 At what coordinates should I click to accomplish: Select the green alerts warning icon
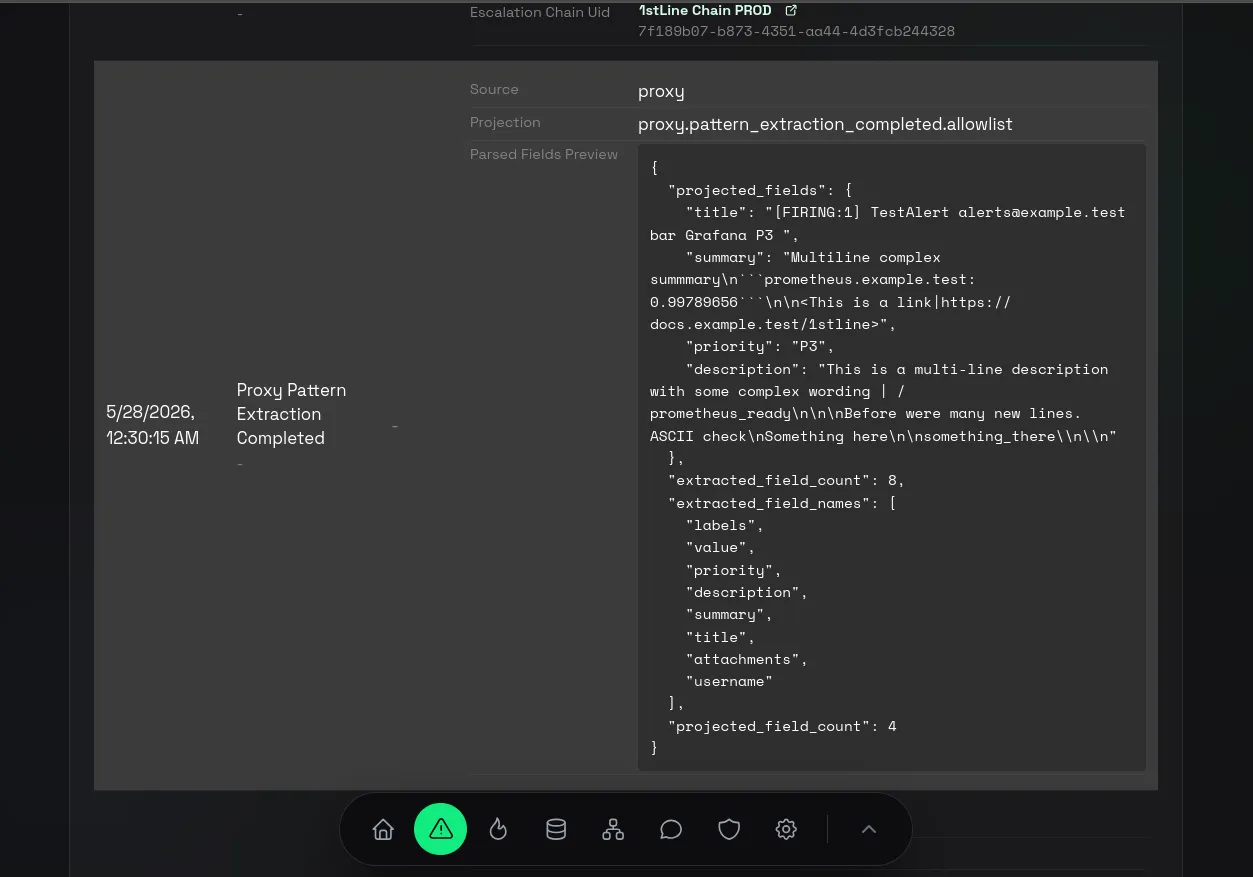click(440, 829)
